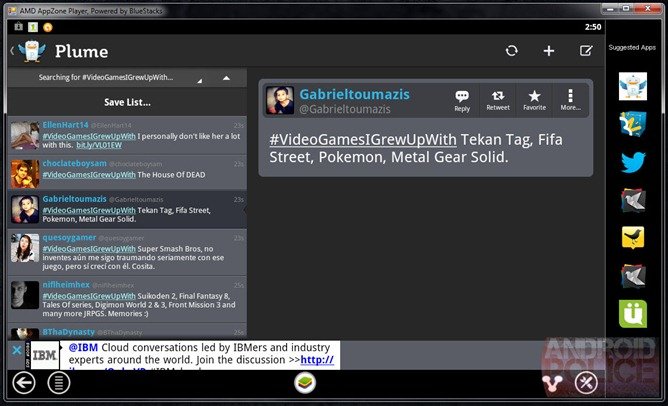Click Save List button
The height and width of the screenshot is (406, 668).
127,102
